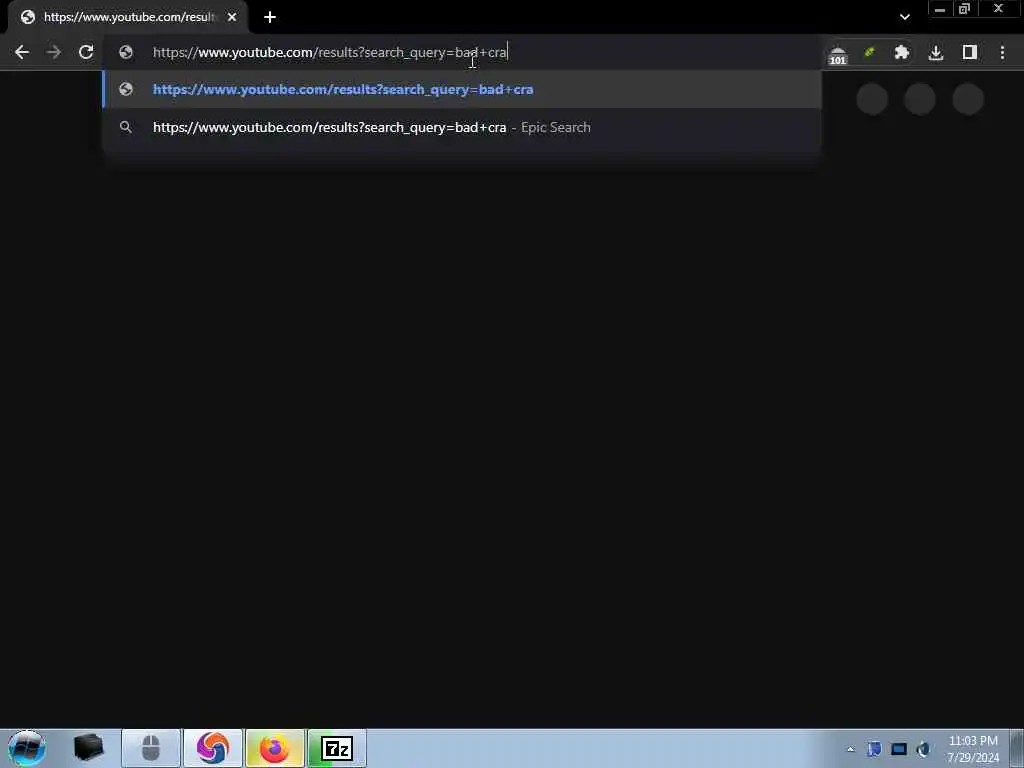
Task: Click the Show Desktop strip
Action: click(x=1017, y=748)
